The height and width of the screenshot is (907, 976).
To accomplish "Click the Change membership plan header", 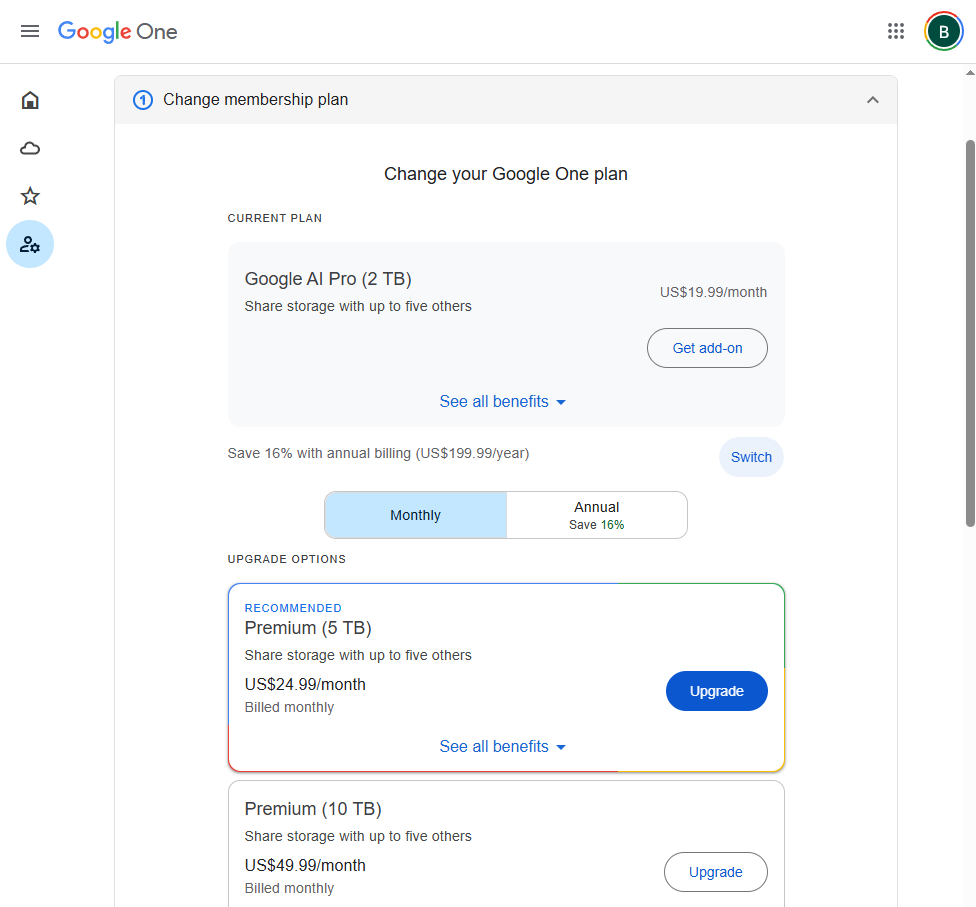I will 255,100.
